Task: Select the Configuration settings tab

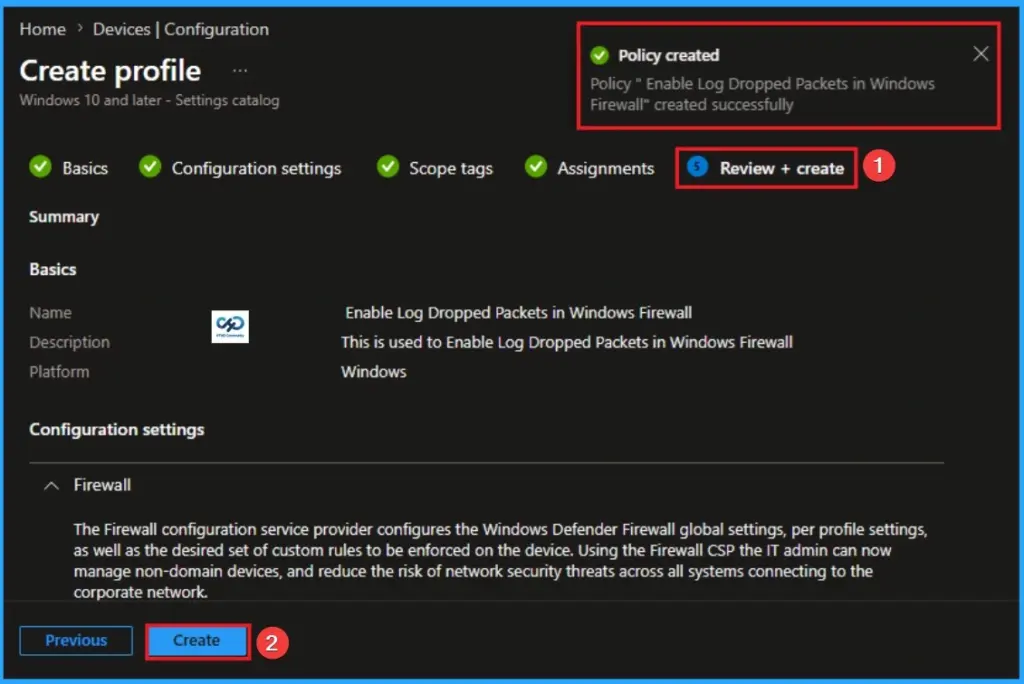Action: click(x=255, y=168)
